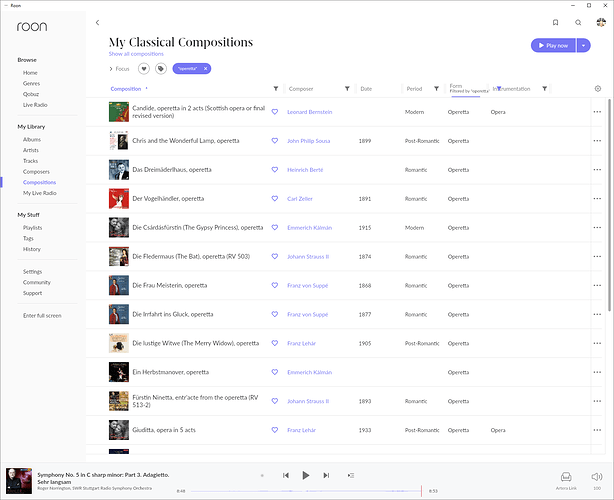Open Composer column filter funnel
This screenshot has height=500, width=614.
tap(347, 88)
